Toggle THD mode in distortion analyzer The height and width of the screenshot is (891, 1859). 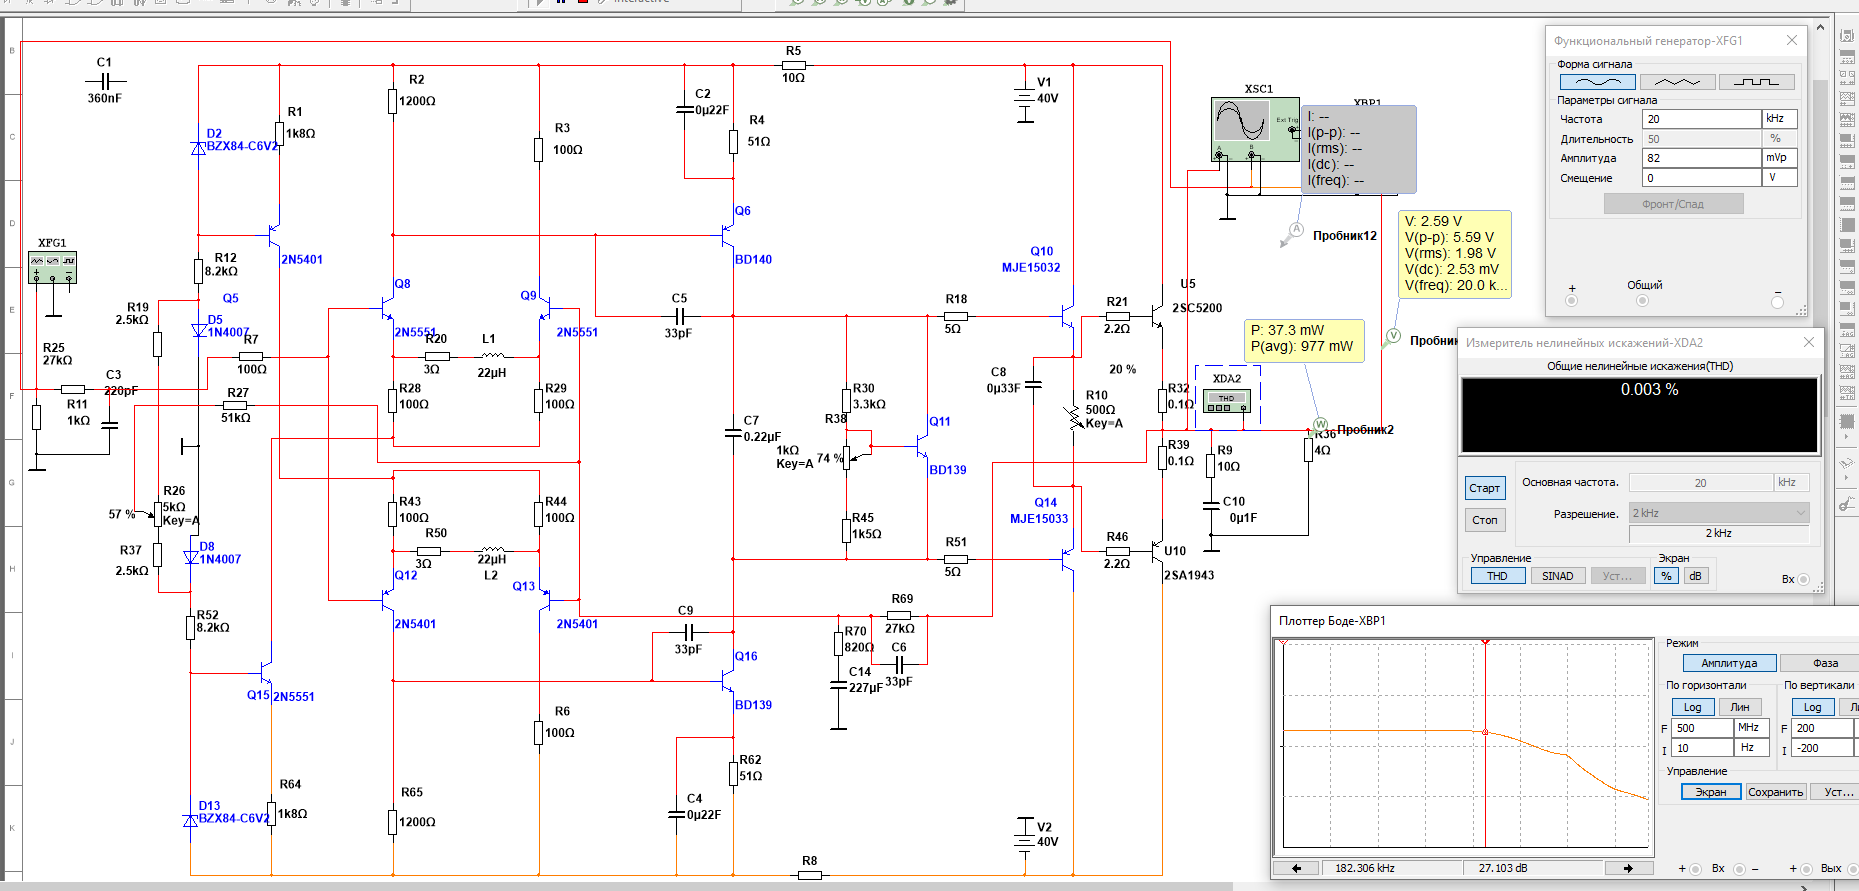click(x=1497, y=576)
